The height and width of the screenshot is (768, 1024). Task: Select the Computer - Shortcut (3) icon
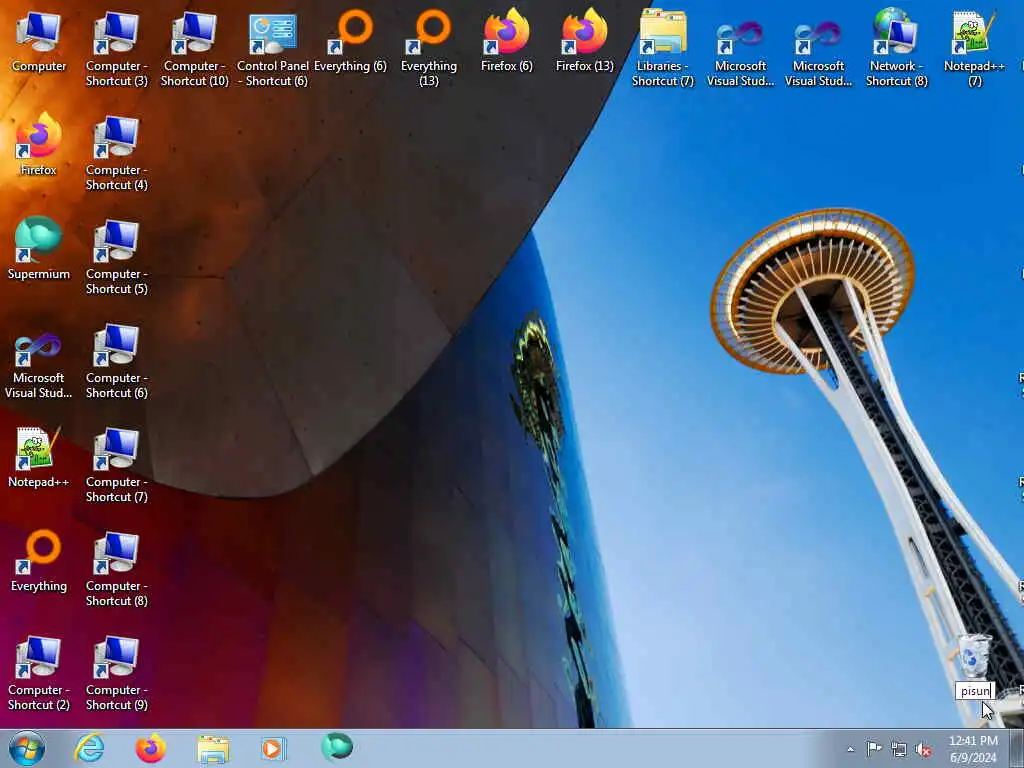[x=117, y=49]
